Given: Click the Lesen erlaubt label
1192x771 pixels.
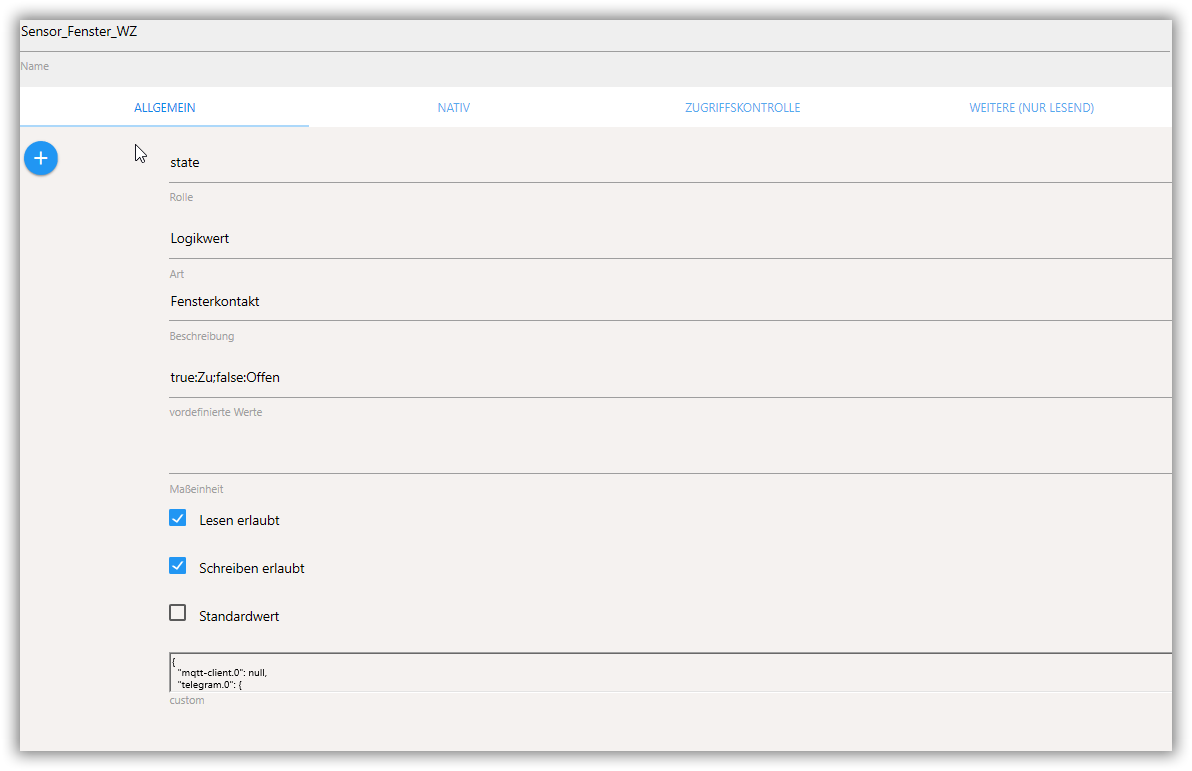Looking at the screenshot, I should coord(239,520).
